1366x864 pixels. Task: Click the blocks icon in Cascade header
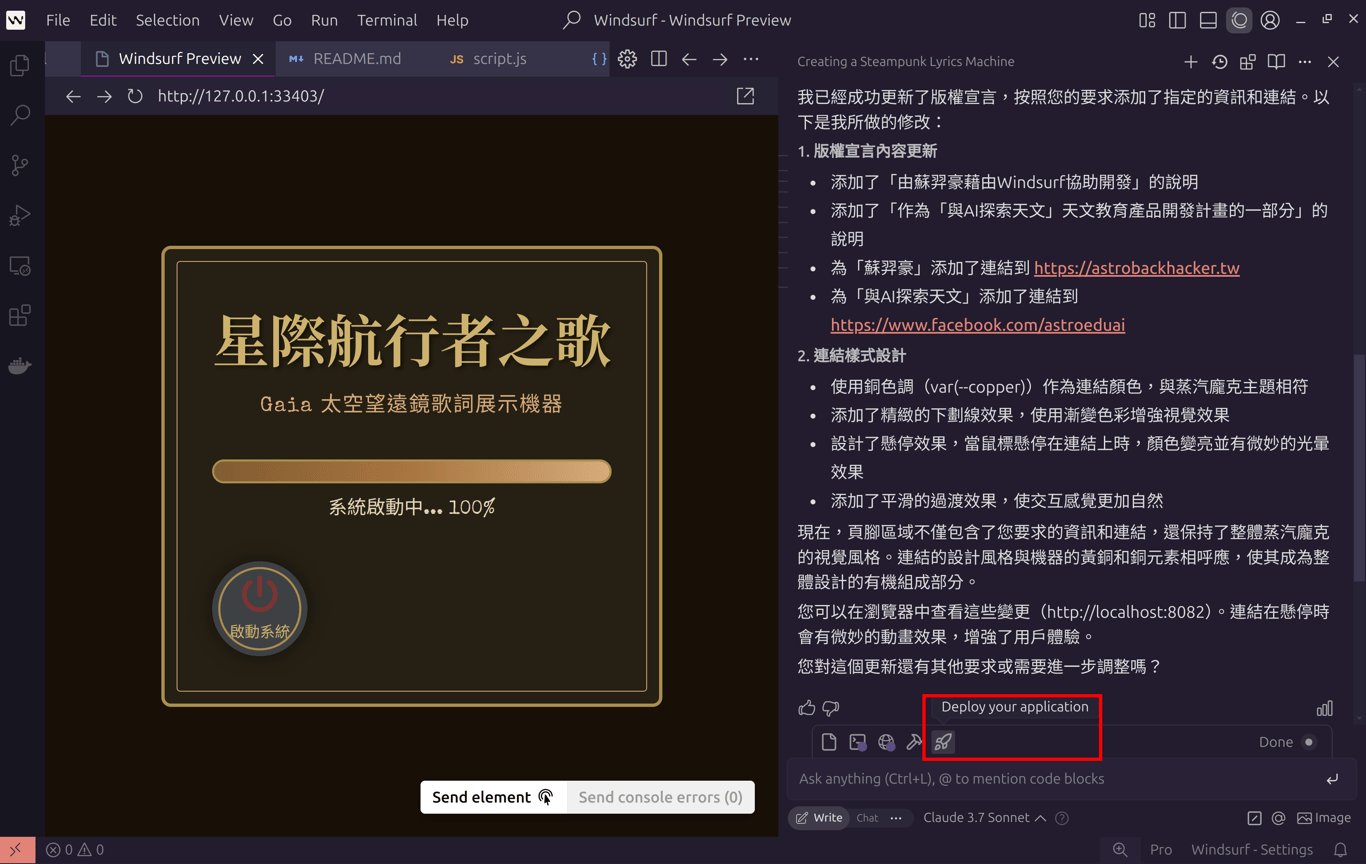pos(1247,62)
